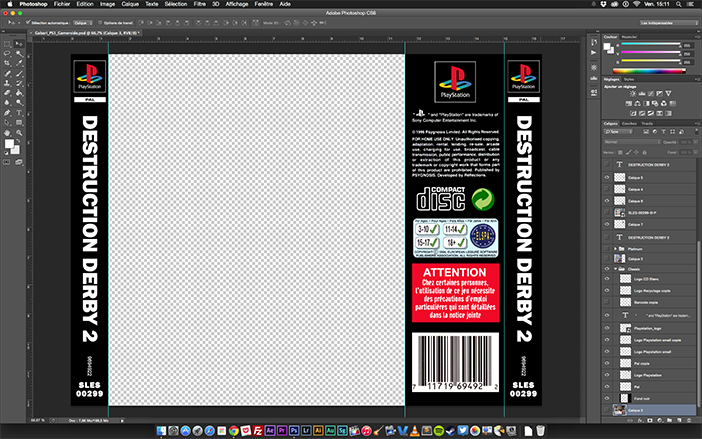Select the Pen tool
Image resolution: width=702 pixels, height=439 pixels.
coord(7,113)
